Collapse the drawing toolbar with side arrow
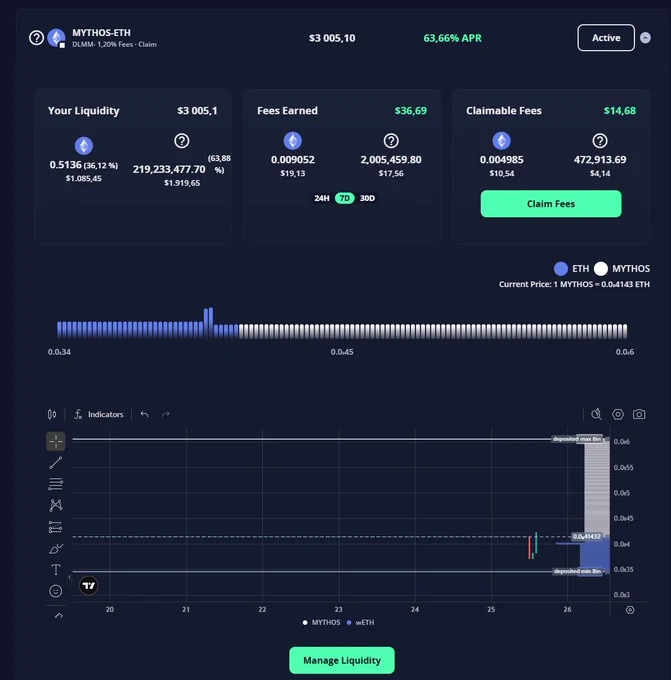Screen dimensions: 671x680 pyautogui.click(x=69, y=577)
